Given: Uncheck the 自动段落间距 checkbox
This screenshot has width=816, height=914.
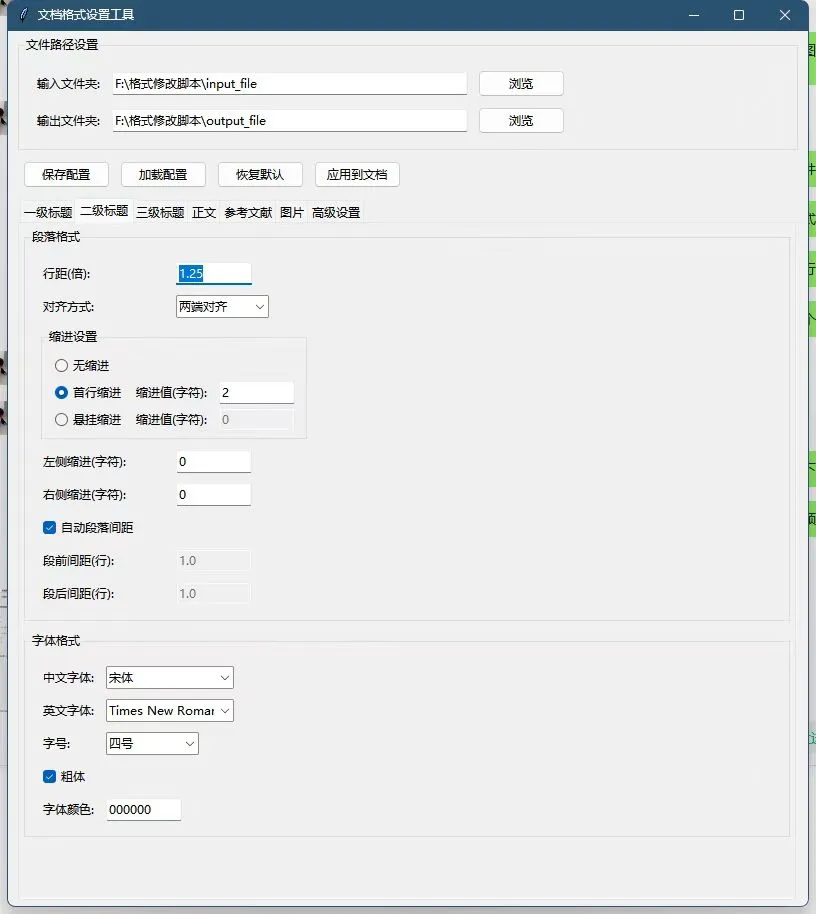Looking at the screenshot, I should [x=48, y=527].
